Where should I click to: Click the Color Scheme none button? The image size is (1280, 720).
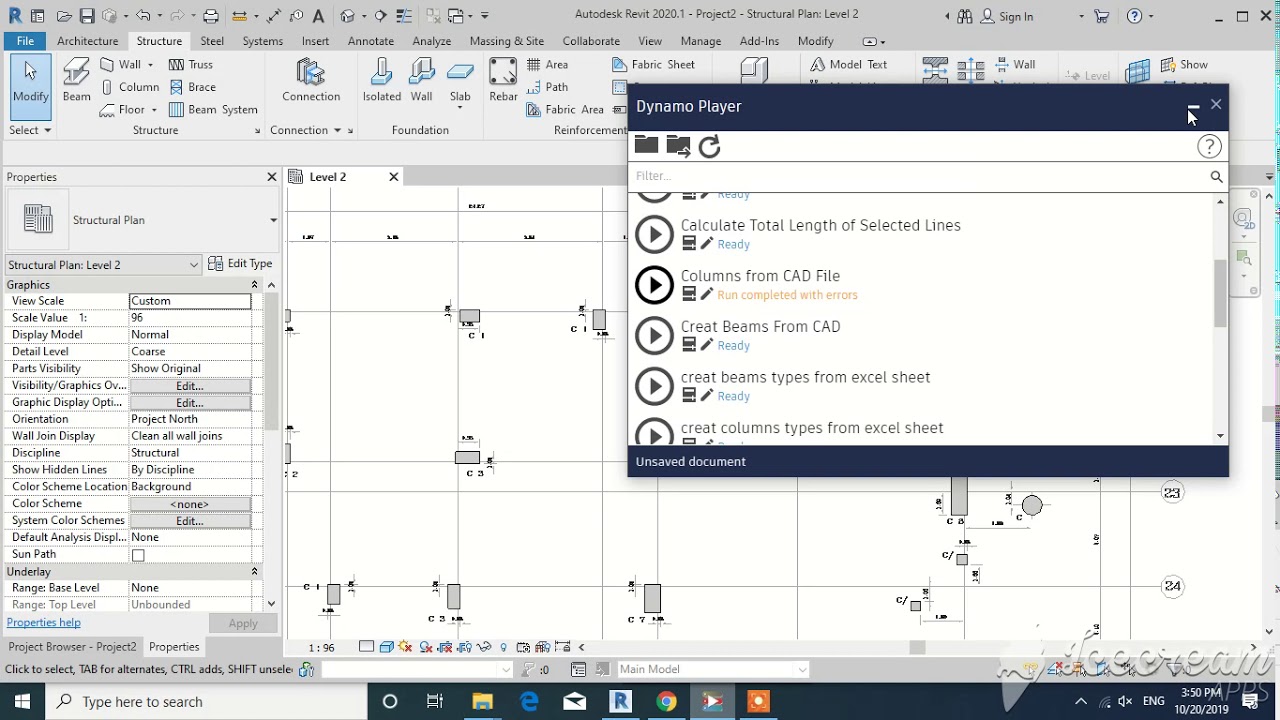tap(190, 504)
